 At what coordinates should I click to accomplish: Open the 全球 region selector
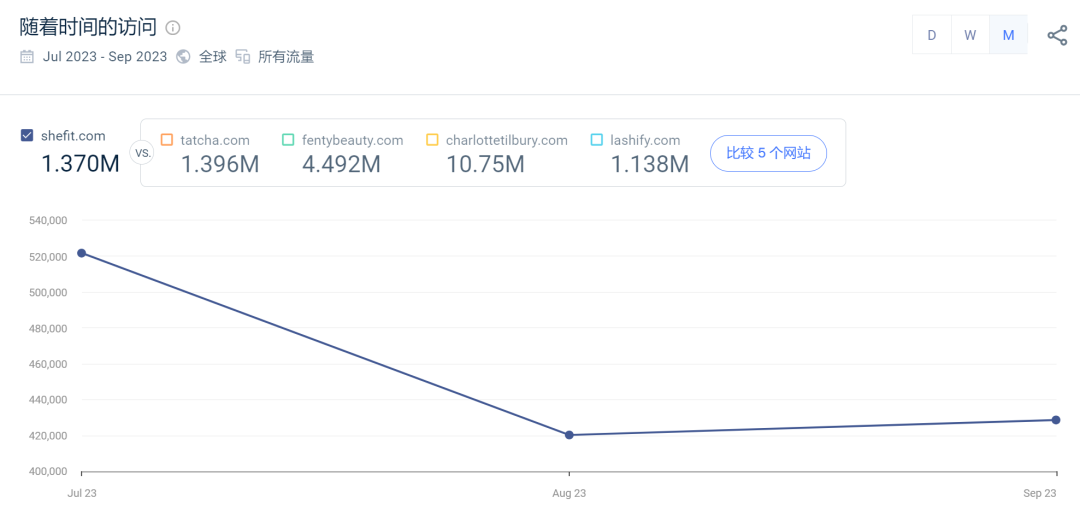tap(213, 57)
